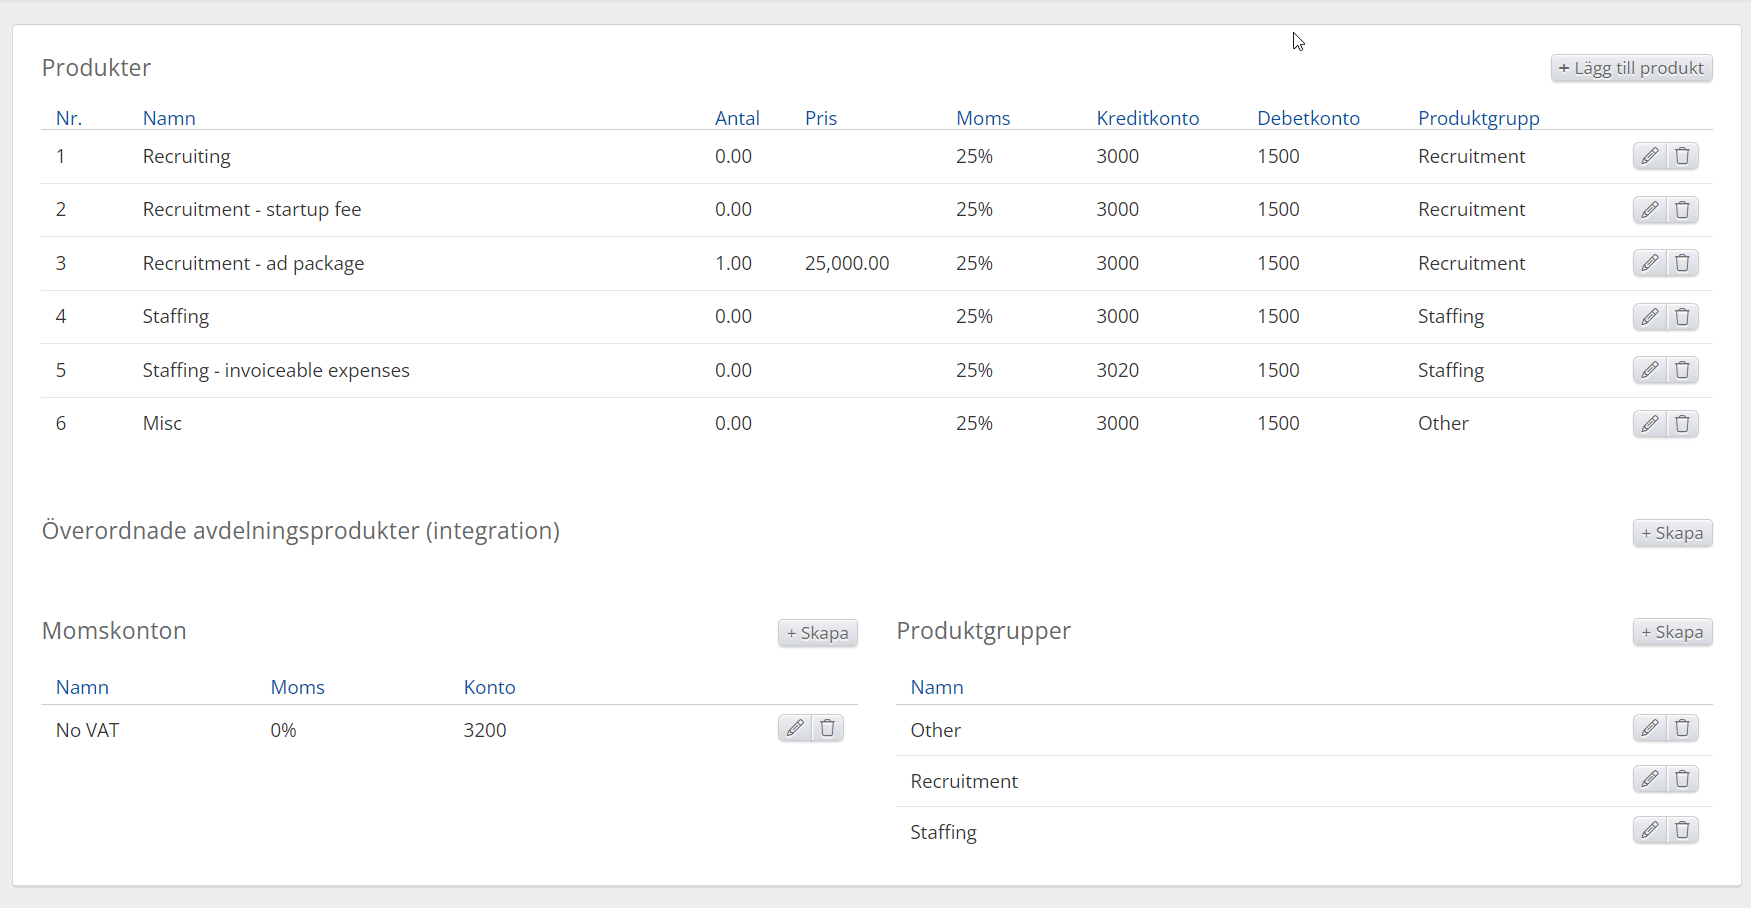Sort Momskonton table by Konto header
The width and height of the screenshot is (1751, 908).
click(x=489, y=687)
